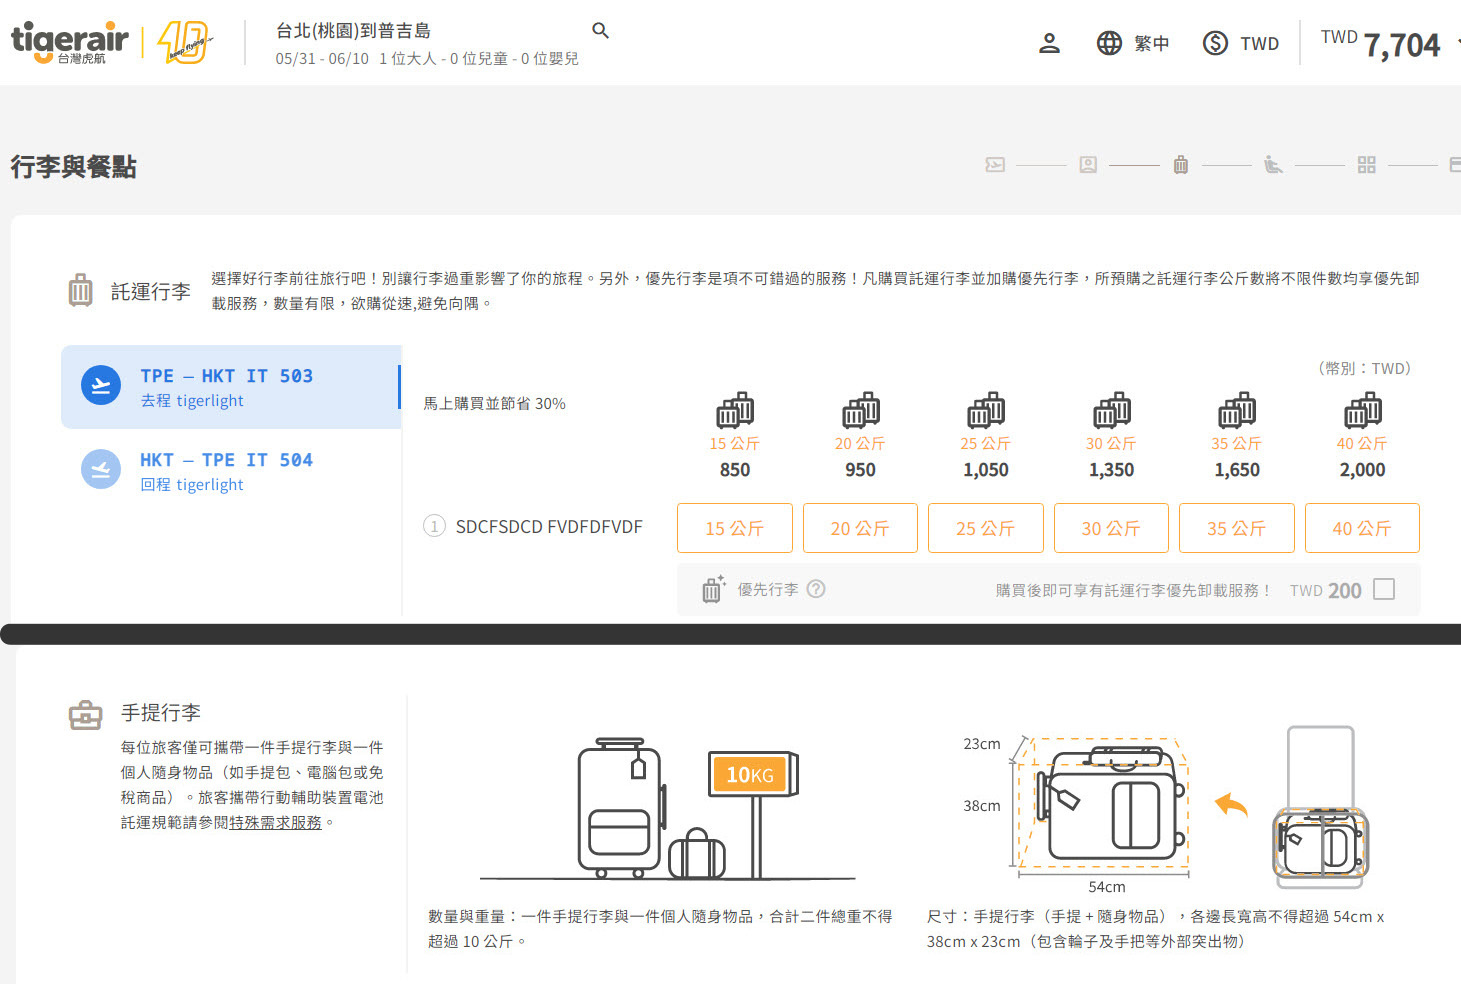Click the 台北(桃園)到普吉島 trip summary

point(353,31)
